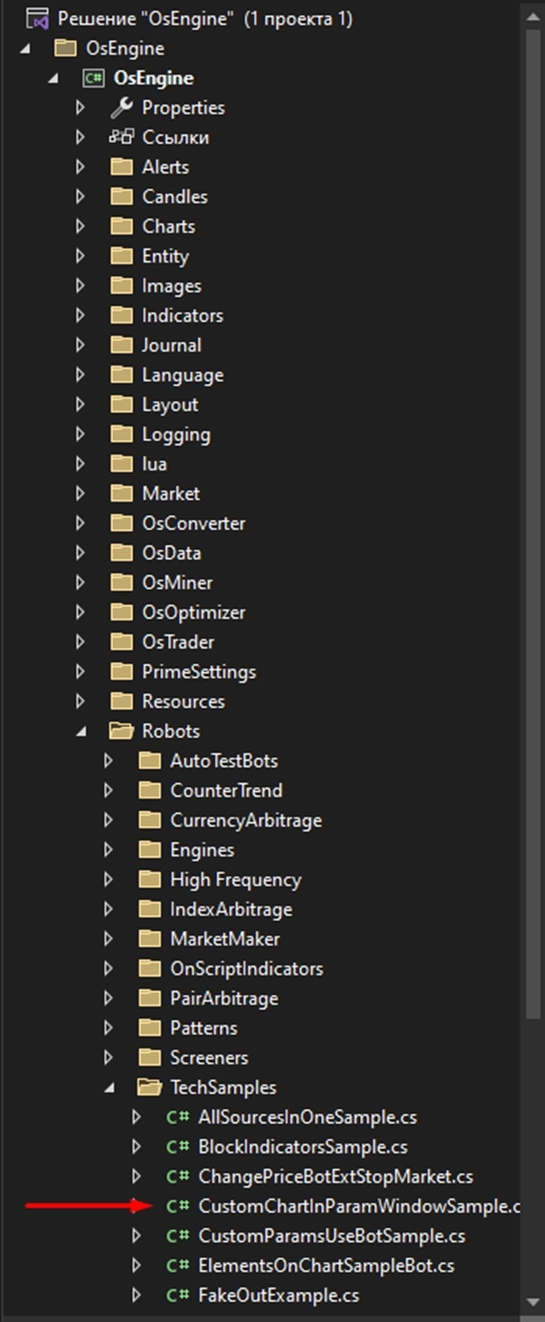Click the folder icon beside OsOptimizer
This screenshot has height=1322, width=545.
121,612
